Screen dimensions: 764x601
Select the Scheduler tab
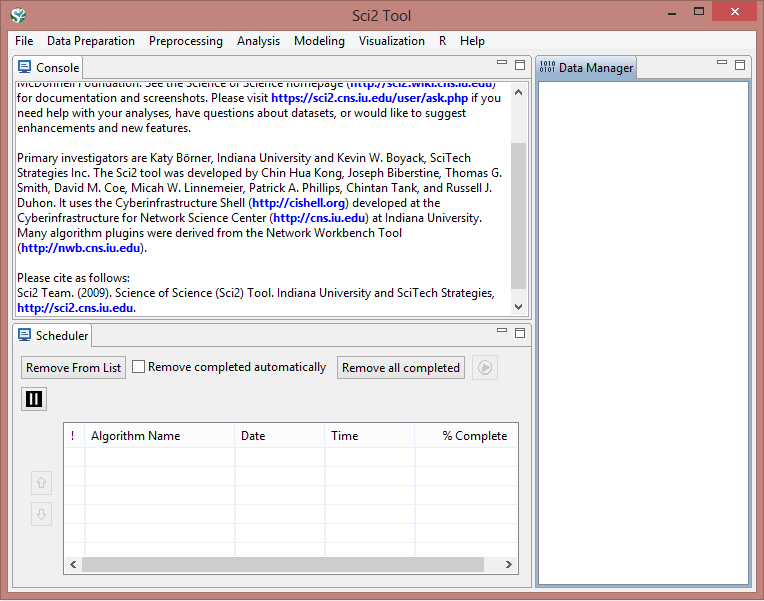coord(53,335)
